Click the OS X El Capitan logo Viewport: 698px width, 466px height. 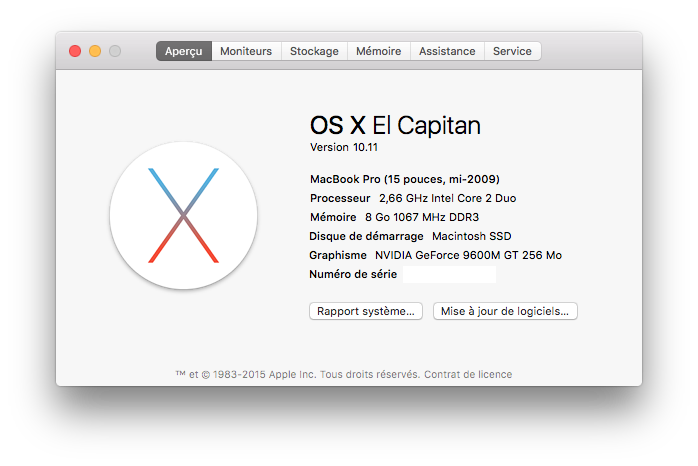click(x=183, y=215)
